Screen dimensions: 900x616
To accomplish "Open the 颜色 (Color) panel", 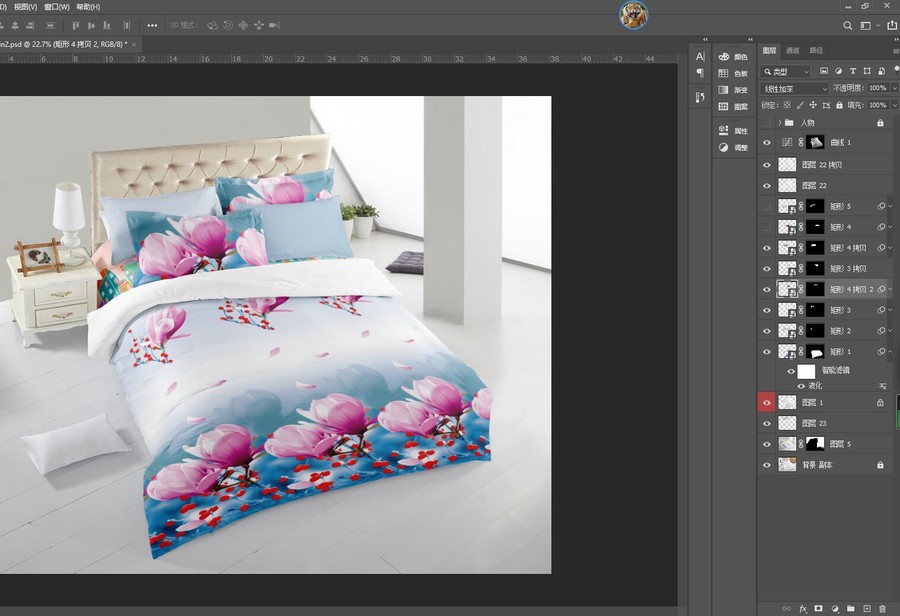I will point(733,57).
